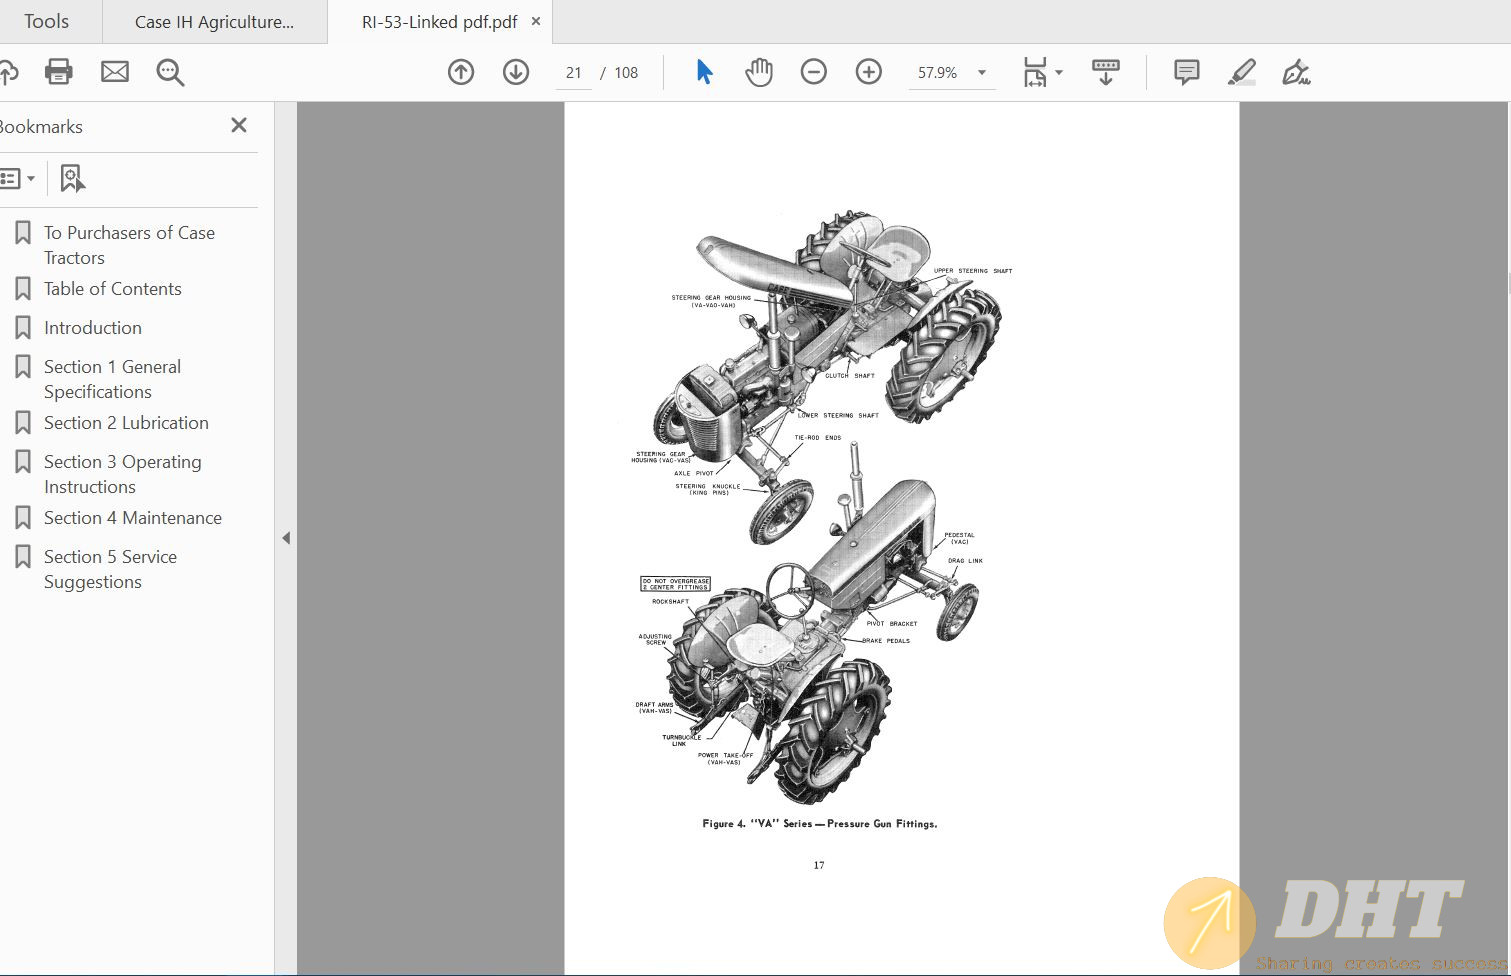This screenshot has height=976, width=1511.
Task: Find current bookmark icon
Action: point(72,179)
